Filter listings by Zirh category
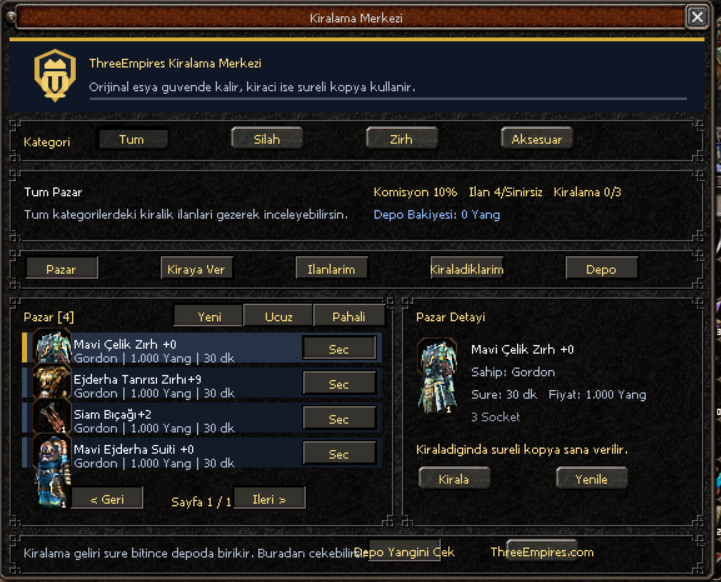Viewport: 721px width, 582px height. click(x=402, y=139)
